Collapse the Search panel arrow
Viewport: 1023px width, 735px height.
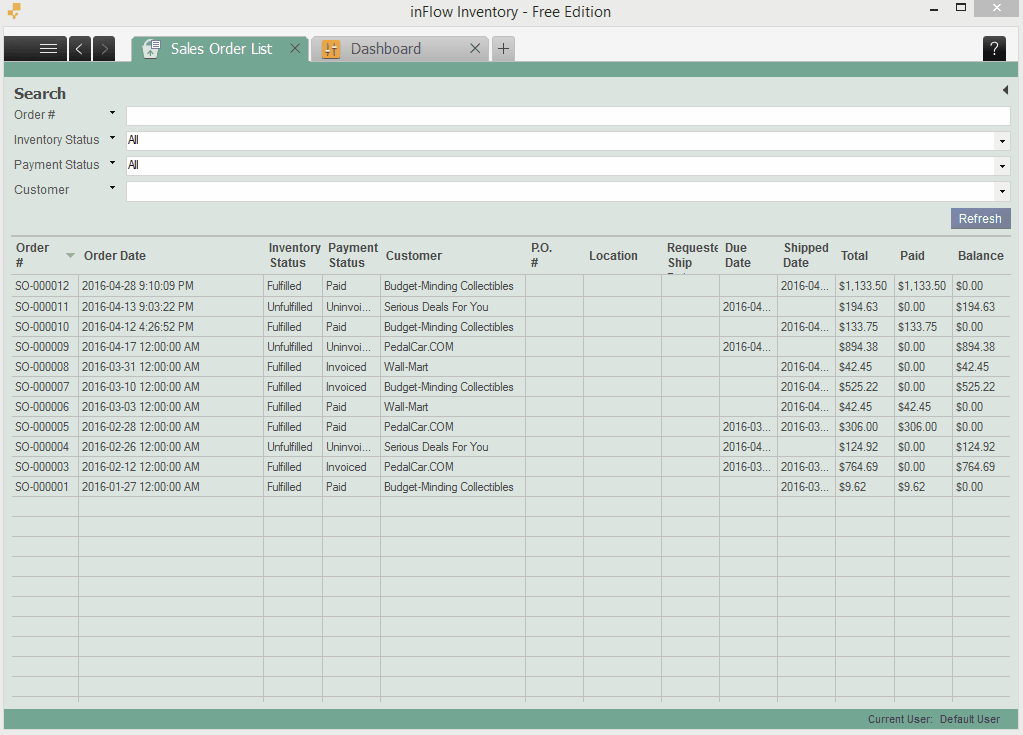coord(1005,91)
